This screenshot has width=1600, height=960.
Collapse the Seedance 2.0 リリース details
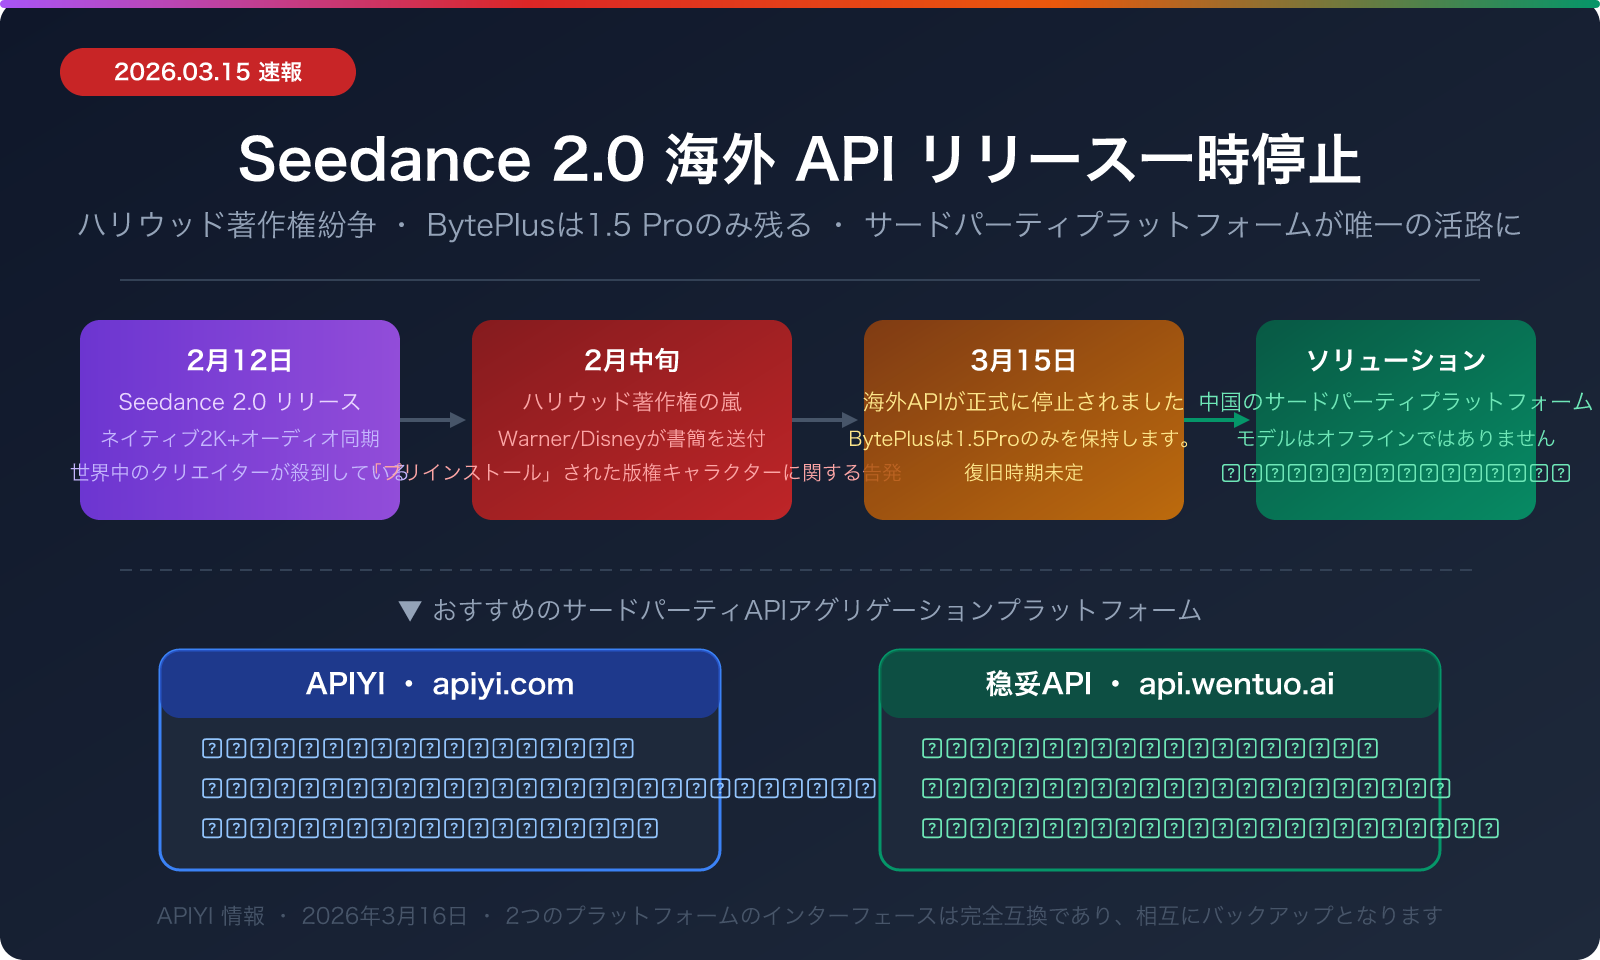(x=239, y=402)
